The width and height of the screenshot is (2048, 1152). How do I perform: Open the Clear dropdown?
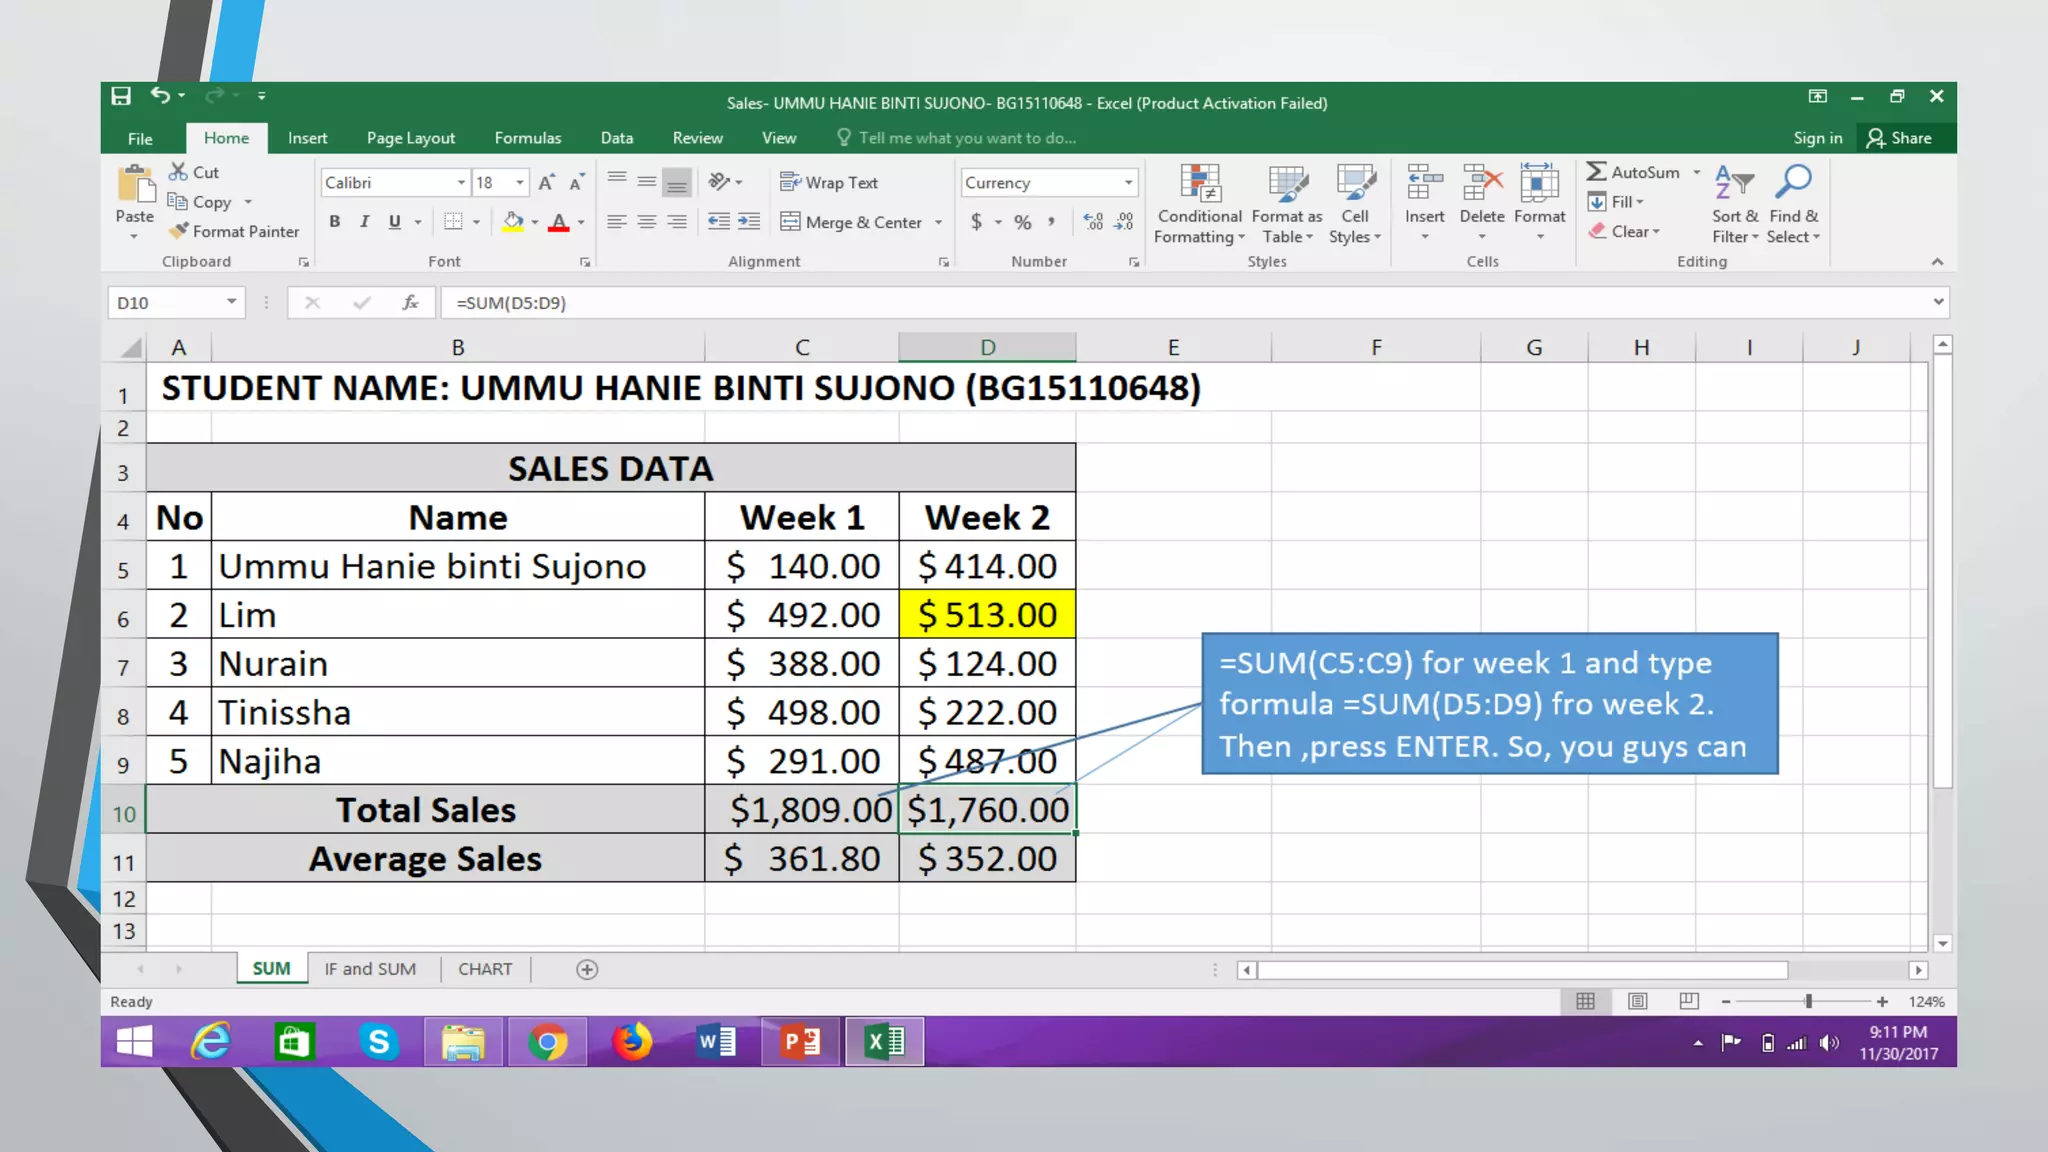click(1624, 231)
